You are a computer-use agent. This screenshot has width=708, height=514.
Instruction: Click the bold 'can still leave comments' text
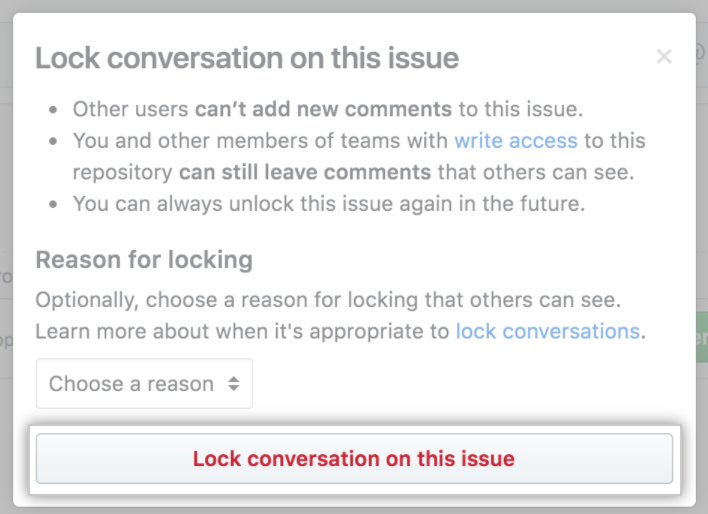(303, 172)
